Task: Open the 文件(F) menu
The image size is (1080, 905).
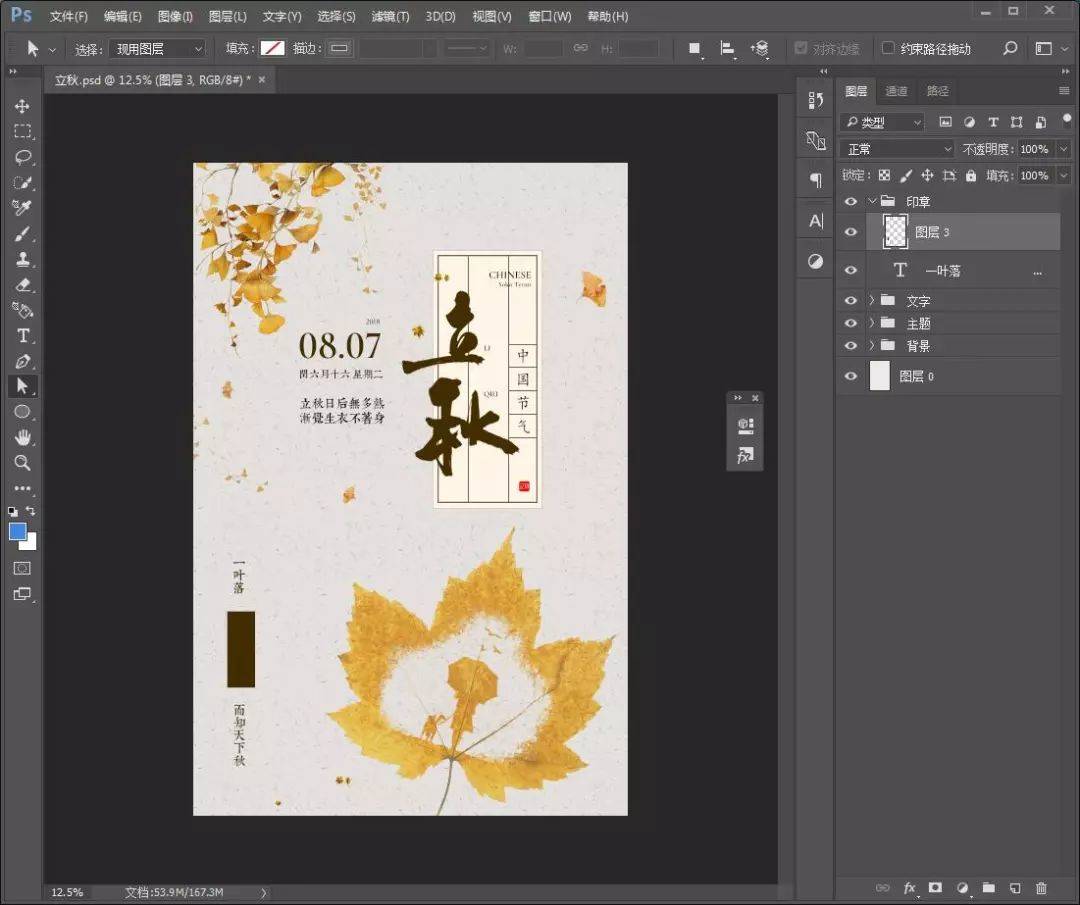Action: [x=68, y=16]
